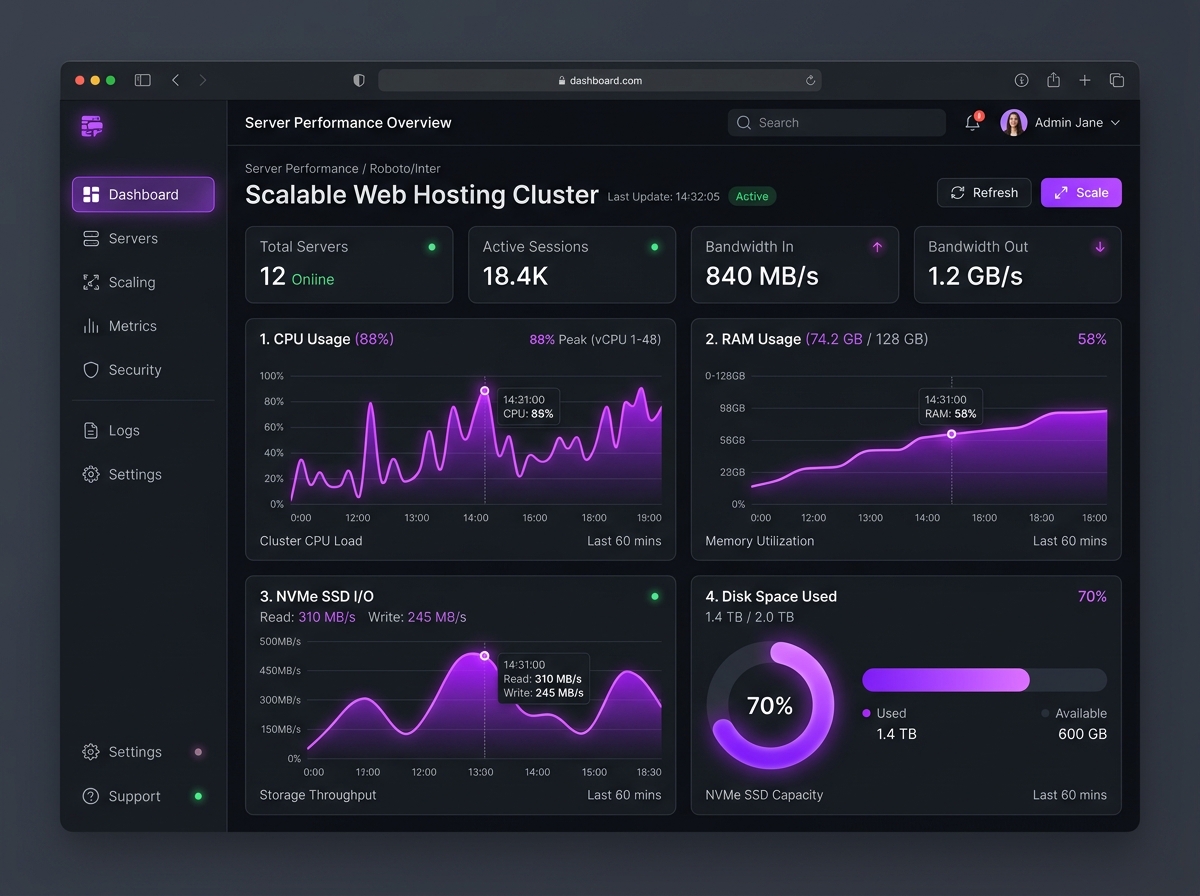Viewport: 1200px width, 896px height.
Task: Click the Support question mark icon
Action: click(x=91, y=796)
